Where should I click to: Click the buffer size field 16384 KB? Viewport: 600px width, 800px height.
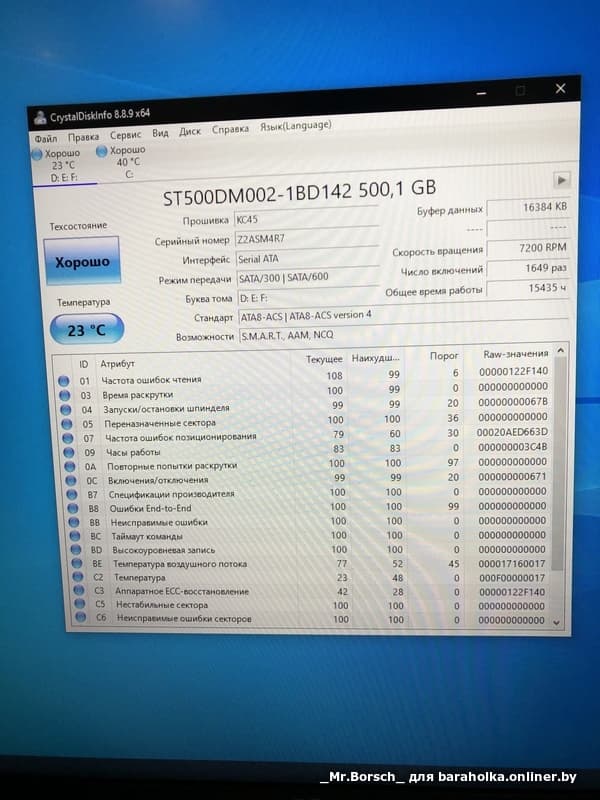(528, 207)
